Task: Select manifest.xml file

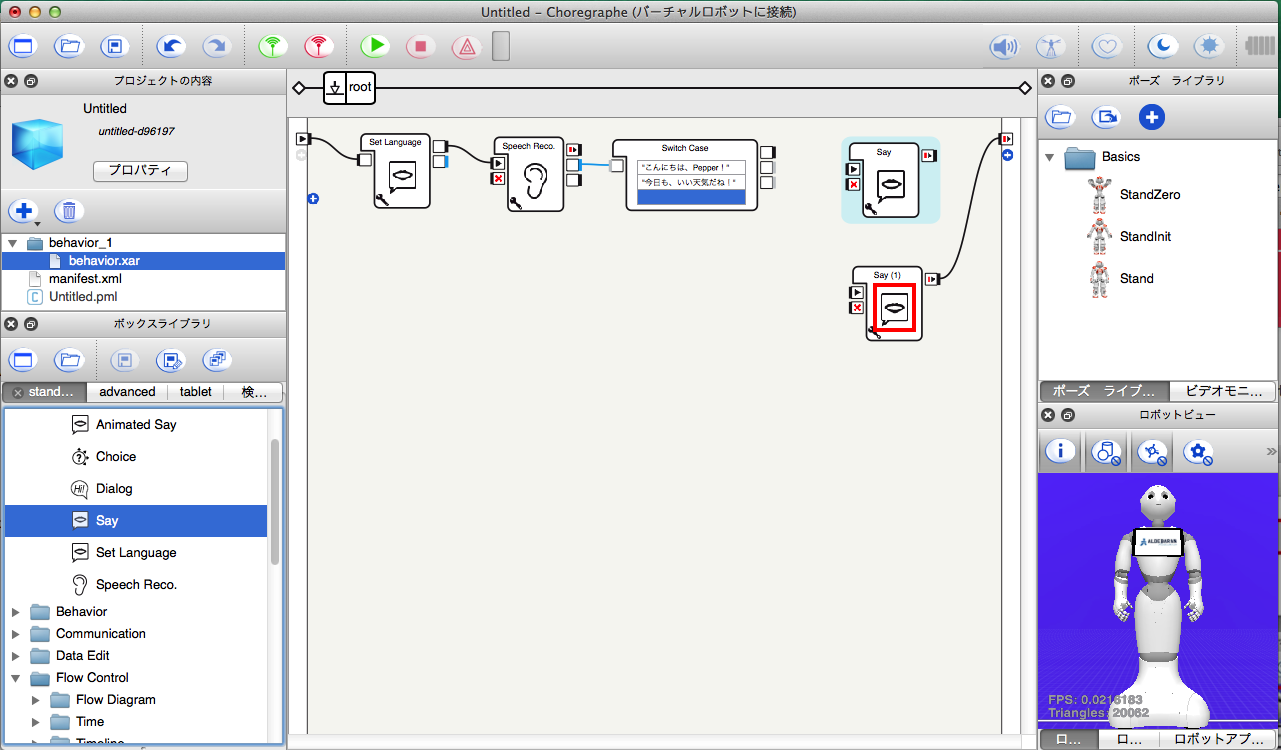Action: coord(85,279)
